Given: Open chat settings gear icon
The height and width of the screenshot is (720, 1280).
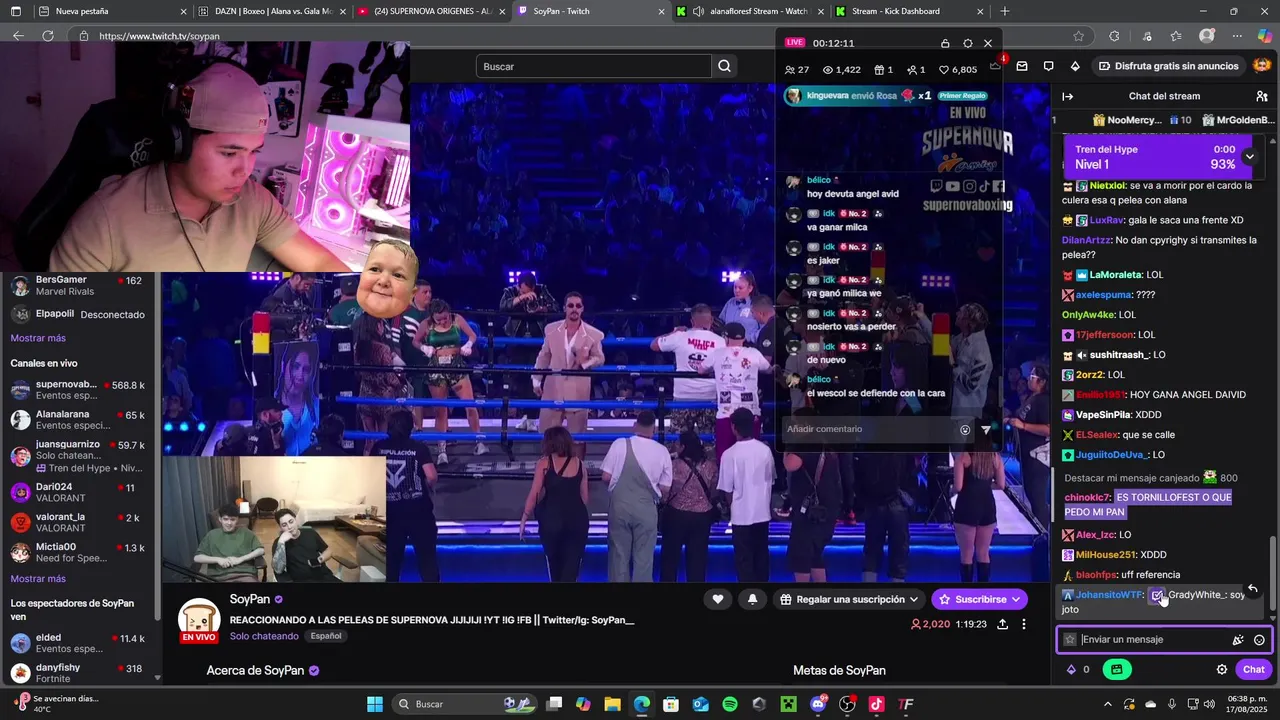Looking at the screenshot, I should (x=1222, y=669).
